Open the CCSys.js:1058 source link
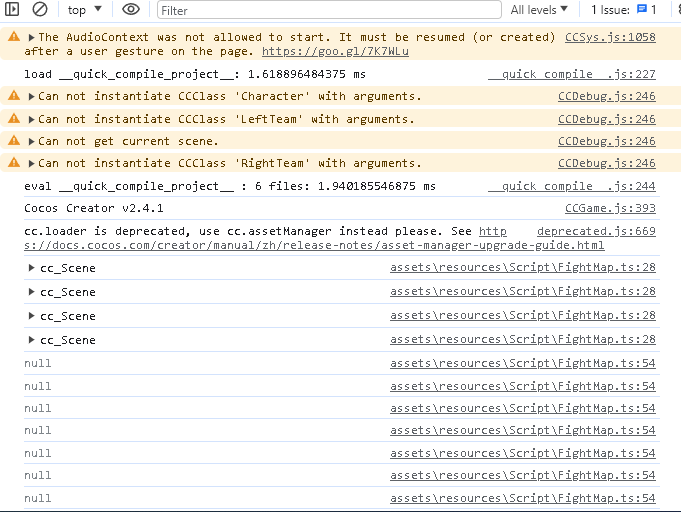This screenshot has height=512, width=681. pos(610,37)
